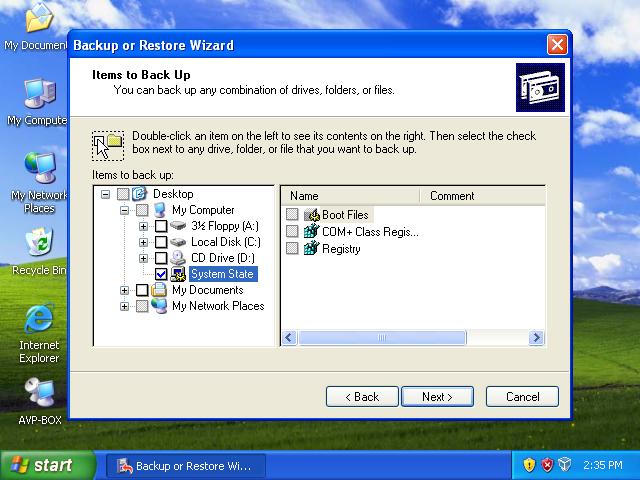Collapse the Desktop tree node

105,194
